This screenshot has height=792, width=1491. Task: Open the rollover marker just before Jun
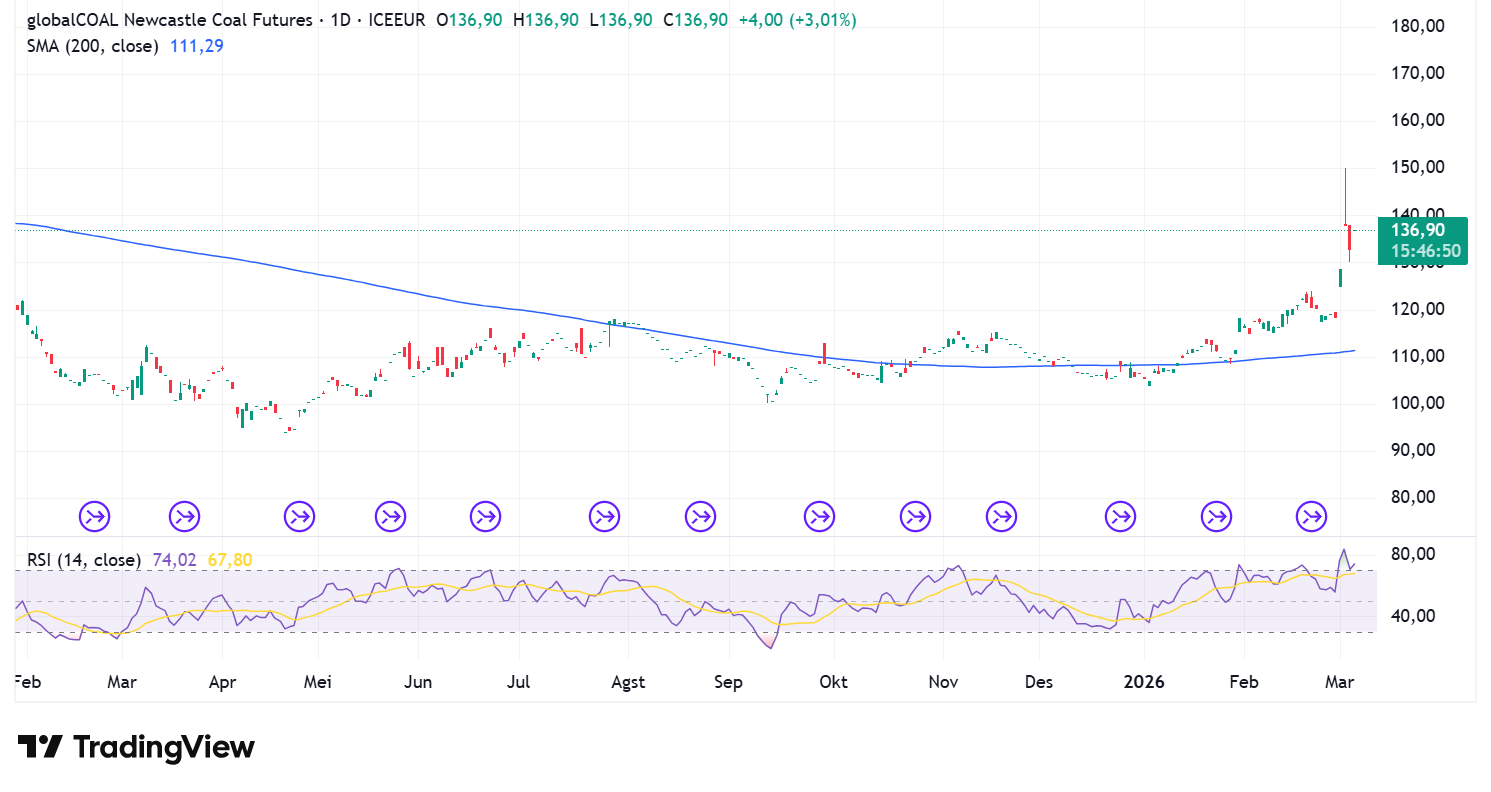[x=391, y=517]
